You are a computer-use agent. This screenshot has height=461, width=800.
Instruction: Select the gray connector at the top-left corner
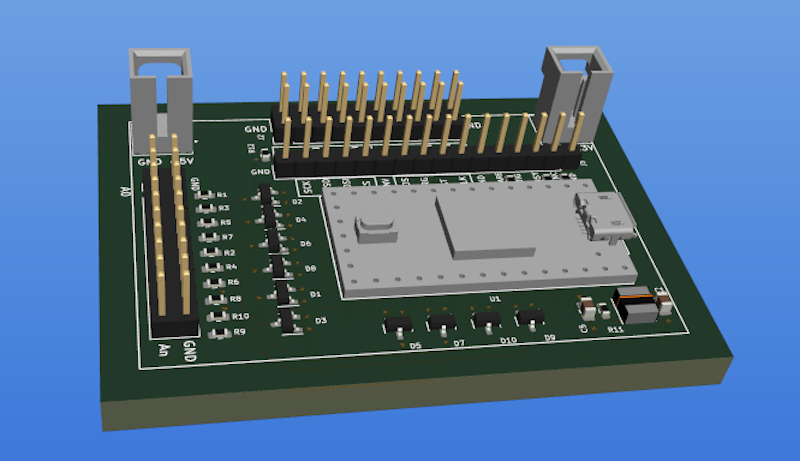160,100
